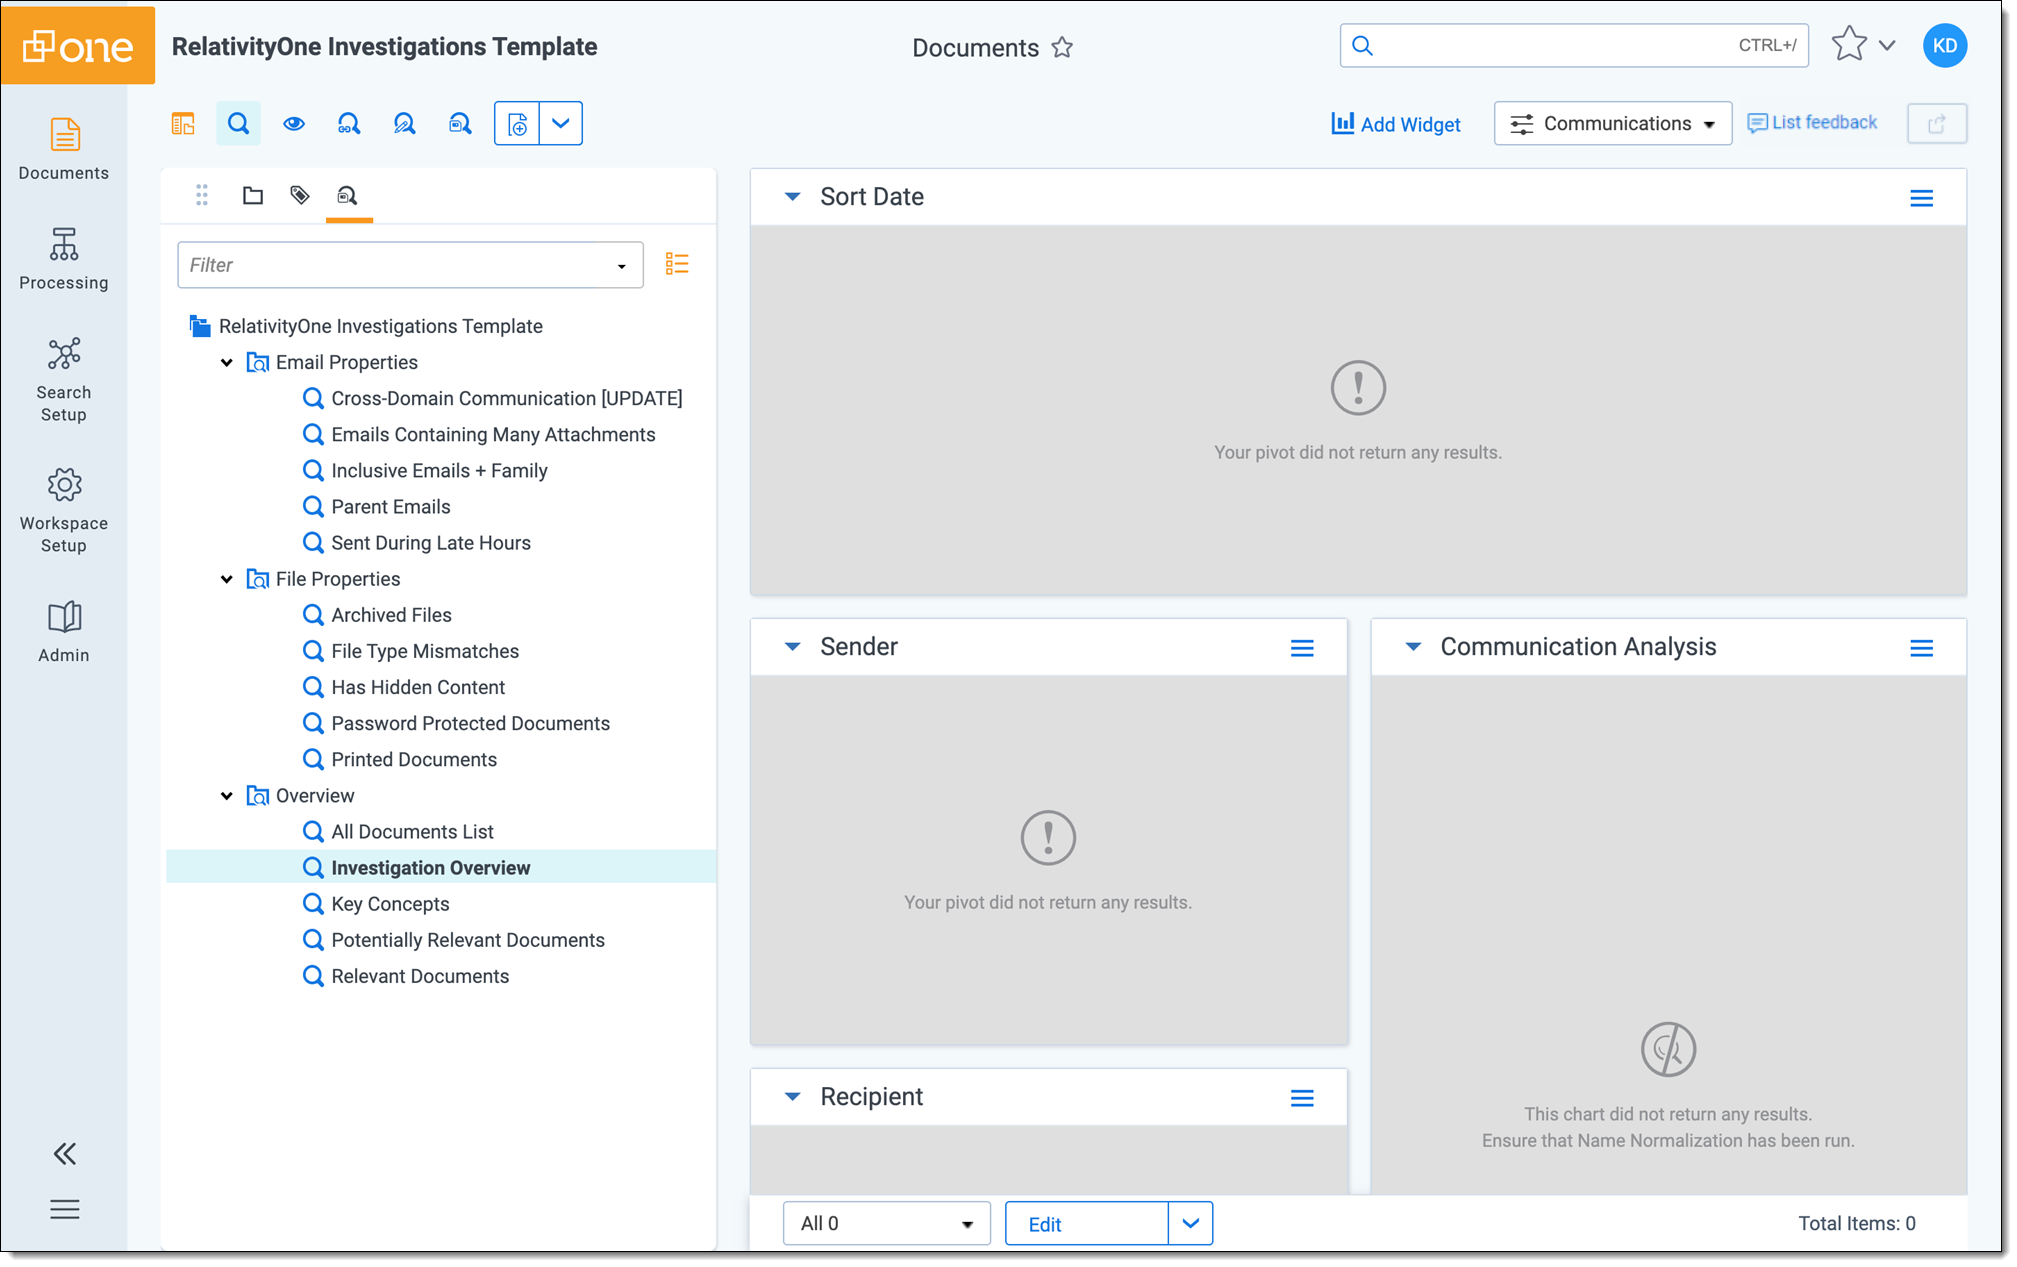Open the Communications dashboard dropdown
Screen dimensions: 2017x1267
point(1612,124)
